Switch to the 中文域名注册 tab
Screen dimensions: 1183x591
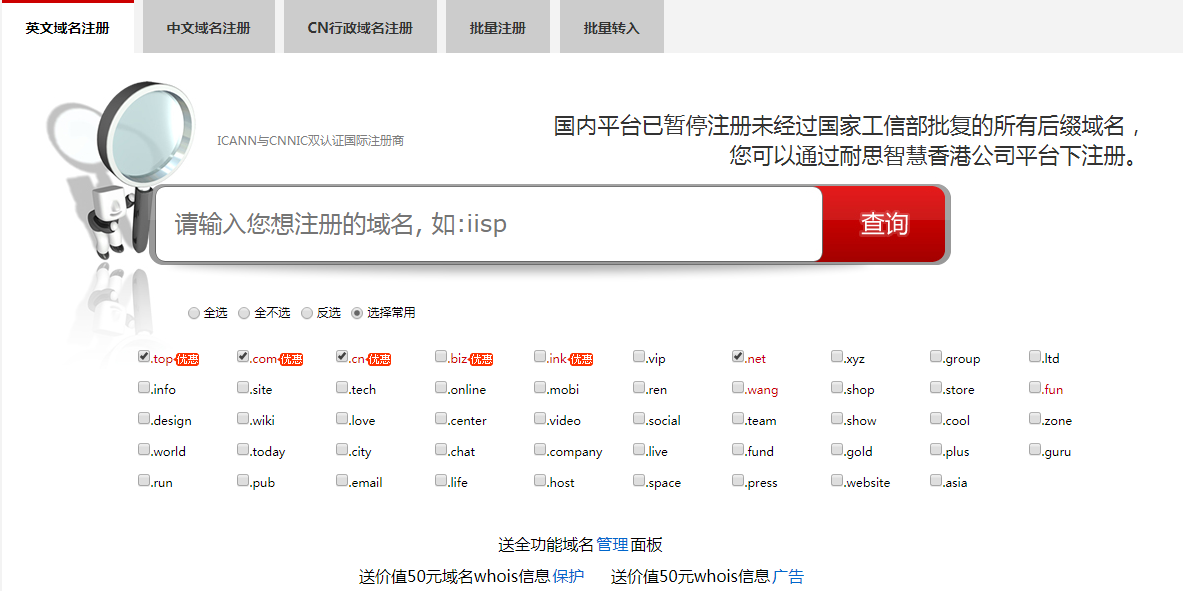208,28
